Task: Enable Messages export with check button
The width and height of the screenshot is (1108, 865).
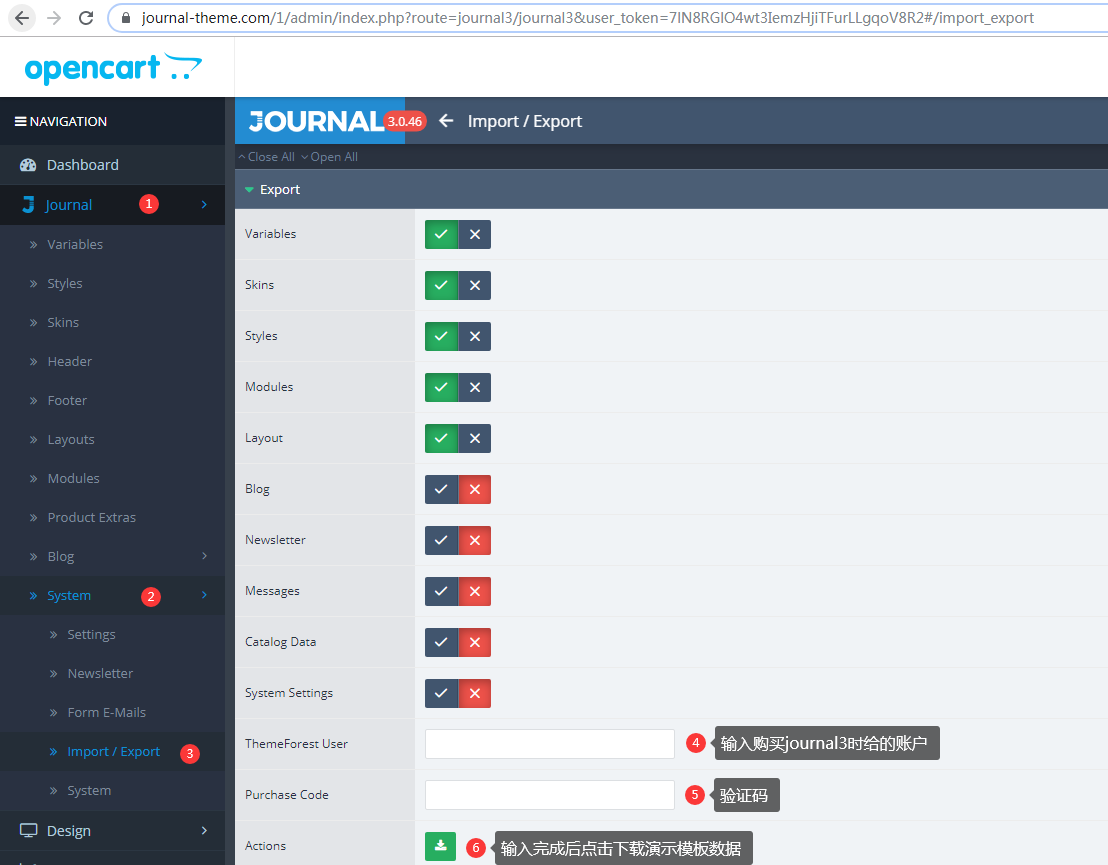Action: (x=441, y=592)
